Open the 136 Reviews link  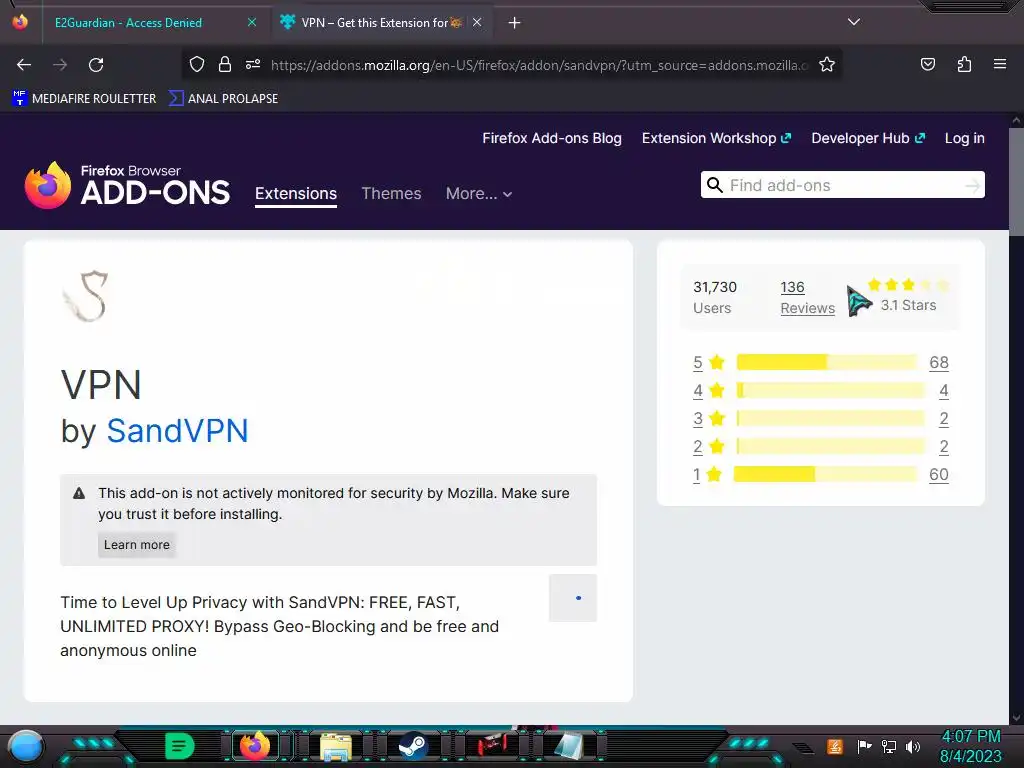(807, 297)
